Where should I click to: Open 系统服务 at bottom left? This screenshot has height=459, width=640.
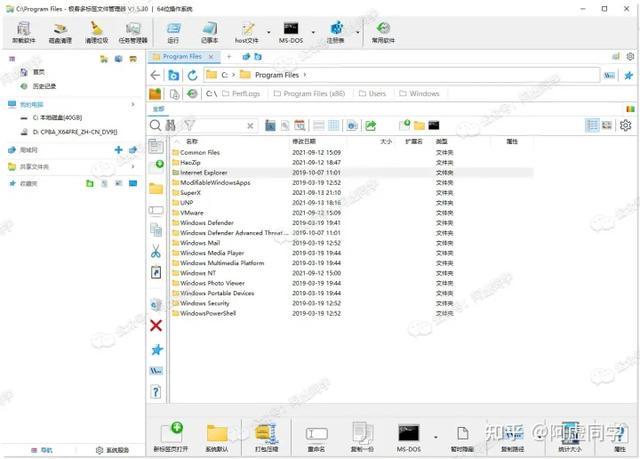click(113, 450)
